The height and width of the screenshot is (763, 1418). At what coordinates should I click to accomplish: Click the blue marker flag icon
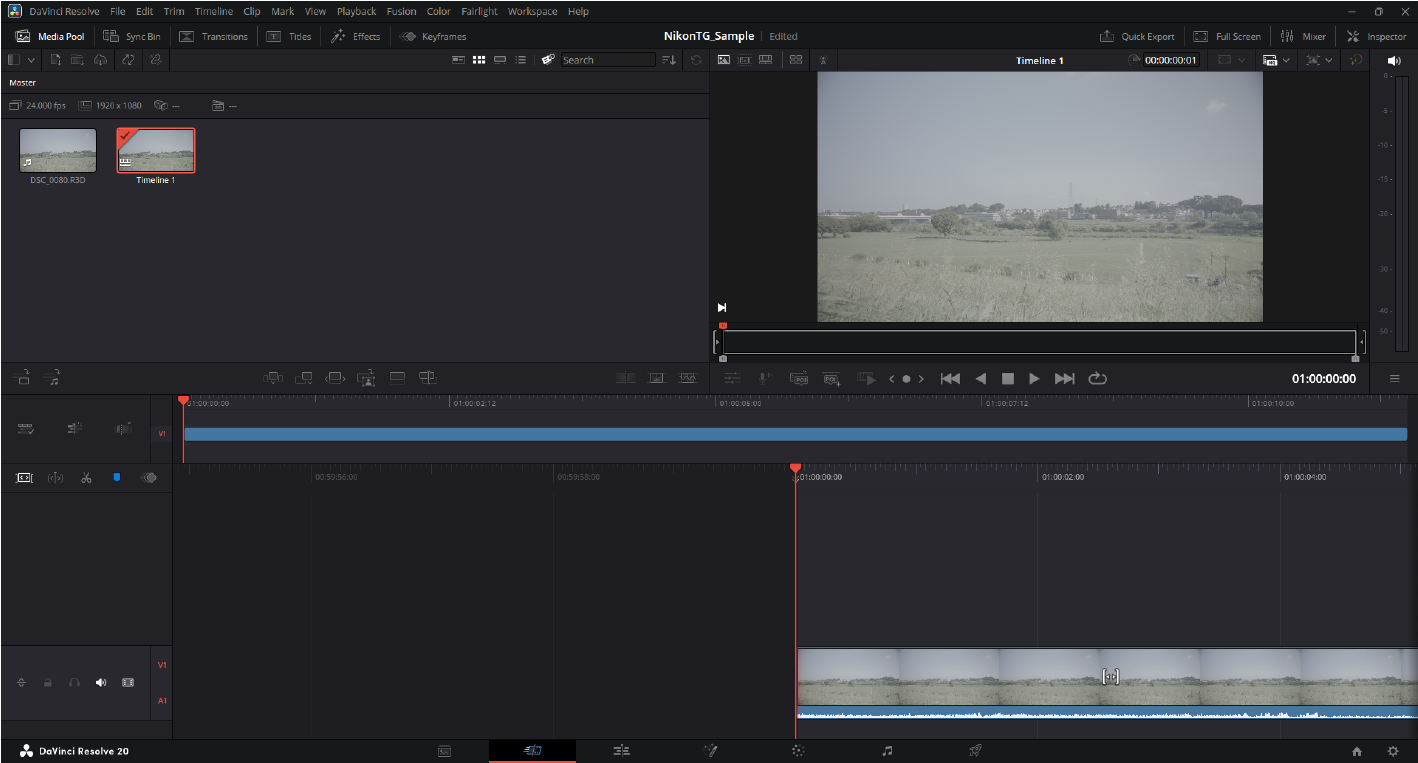click(x=116, y=478)
